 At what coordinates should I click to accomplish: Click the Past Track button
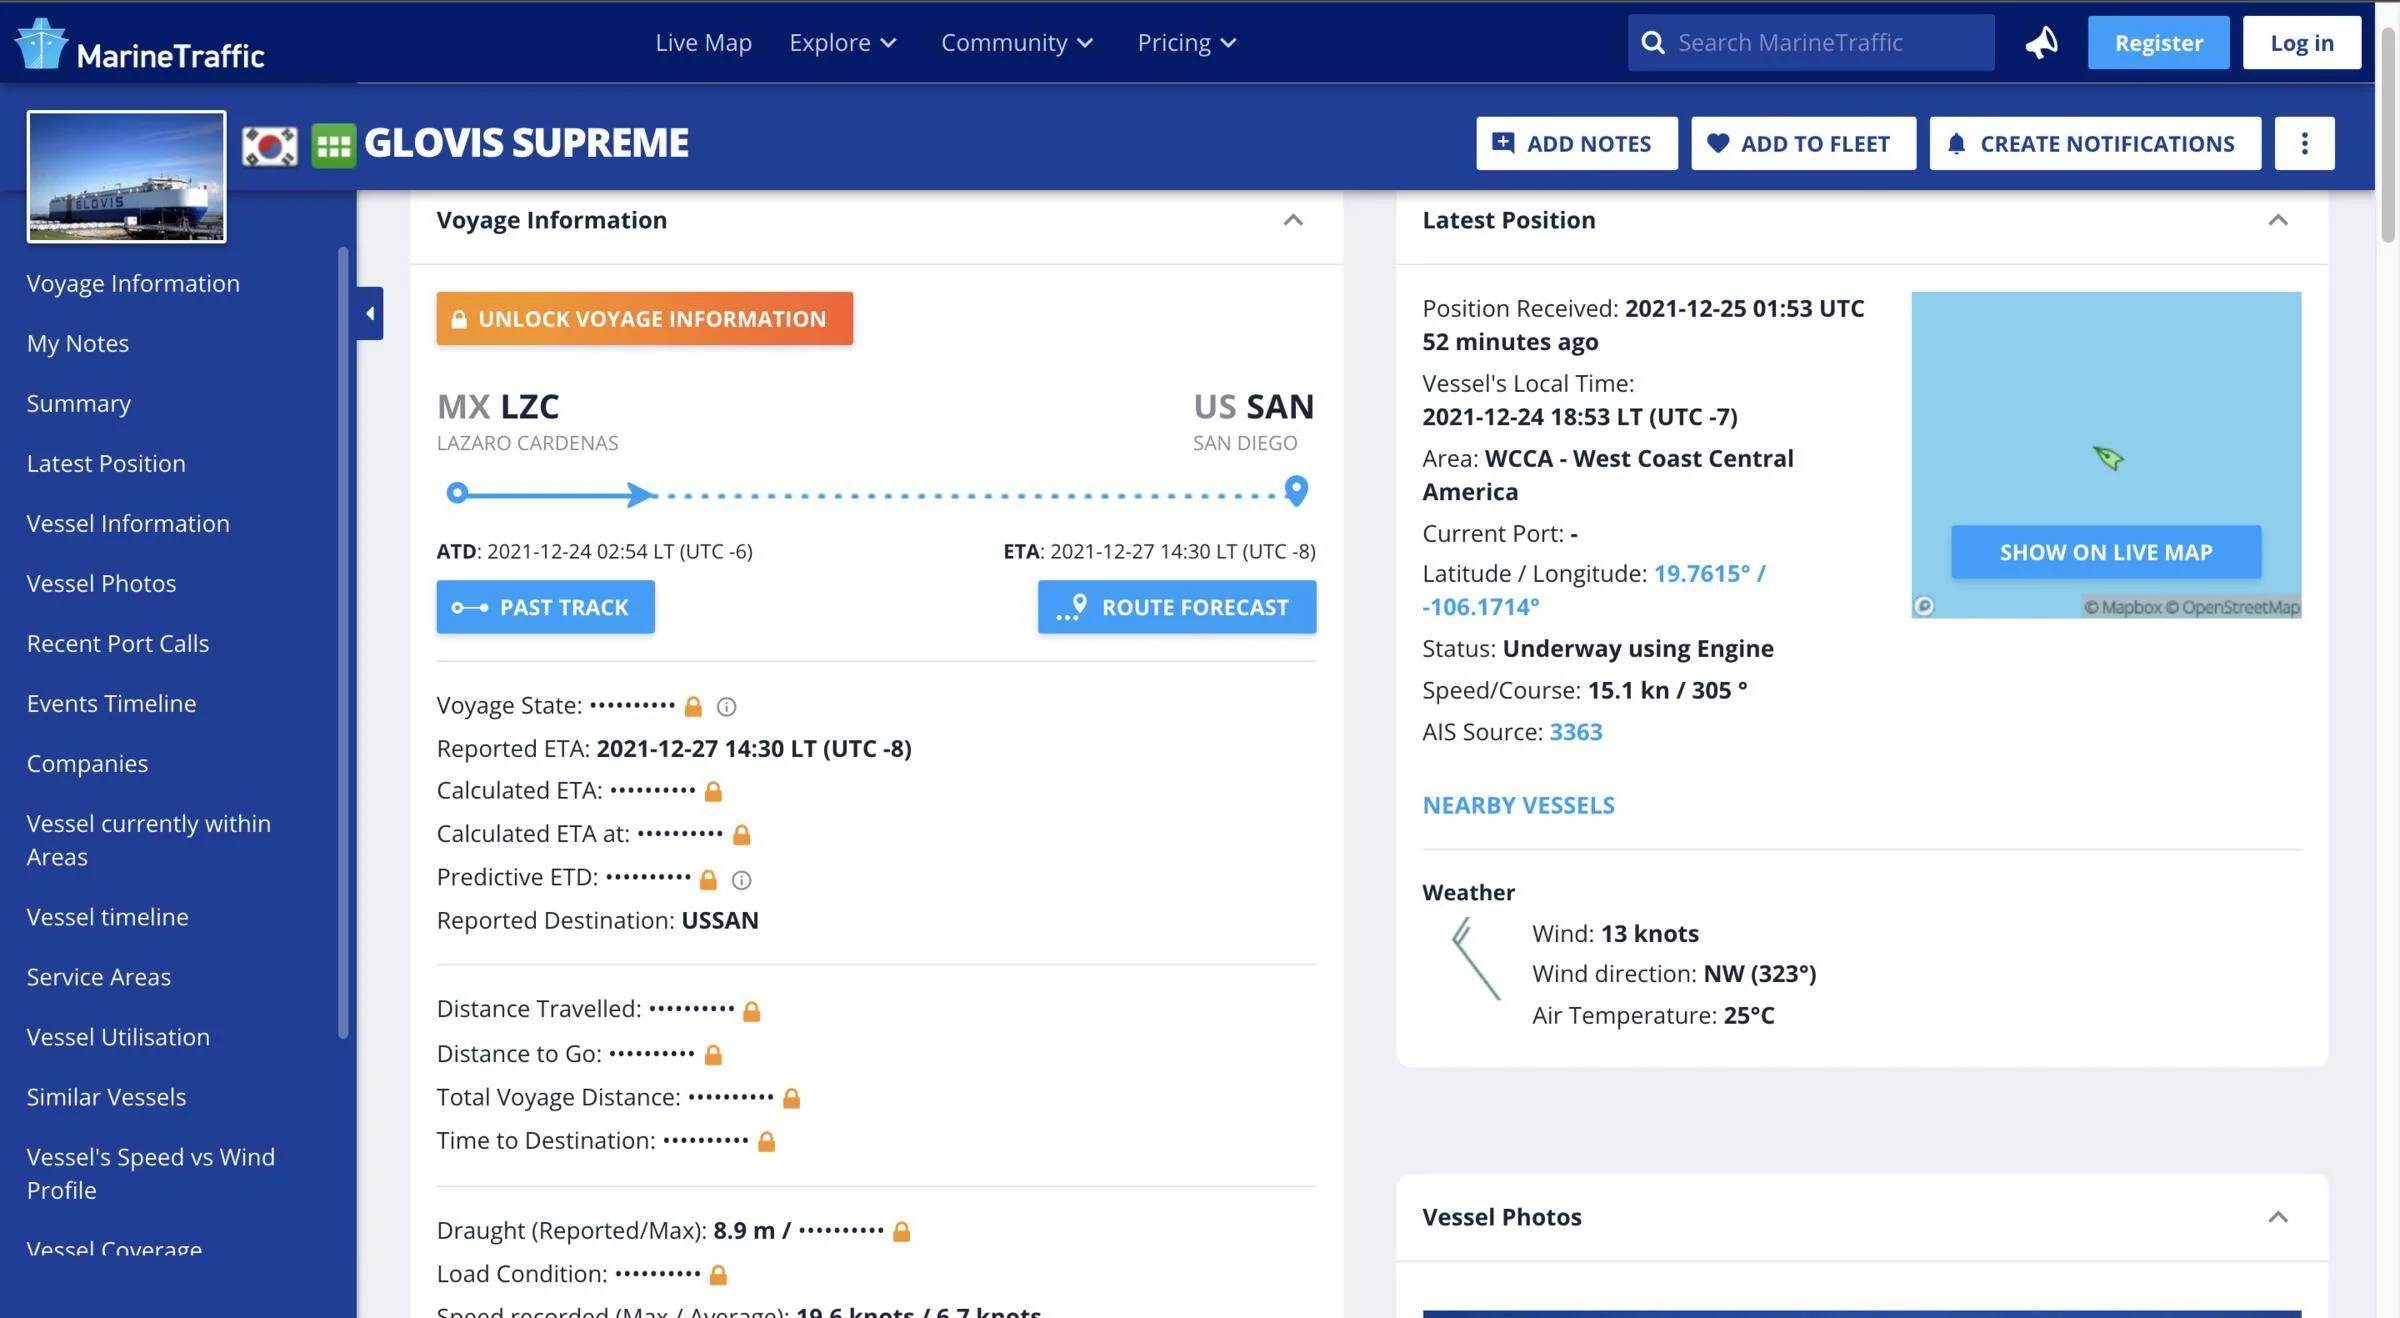click(546, 607)
